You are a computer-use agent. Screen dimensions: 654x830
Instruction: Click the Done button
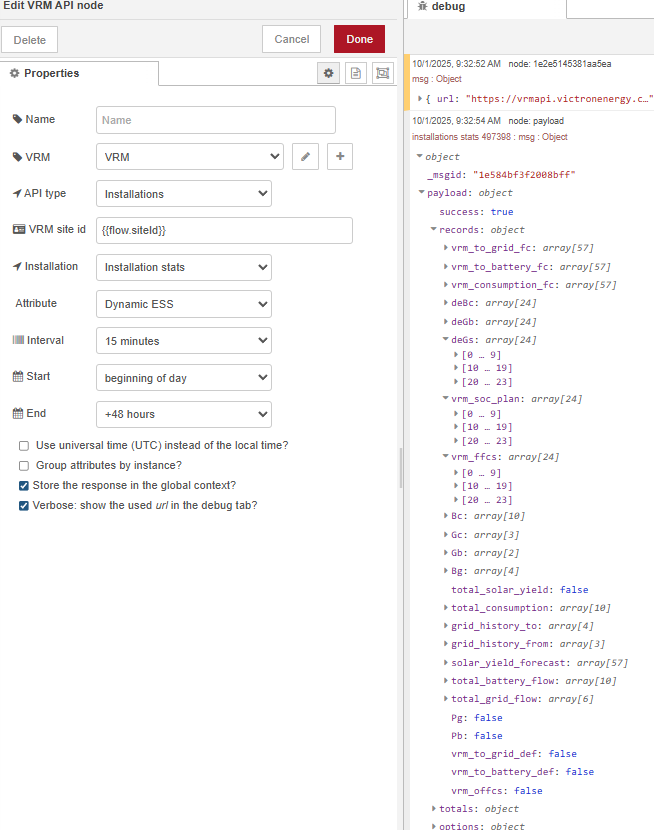pos(359,39)
